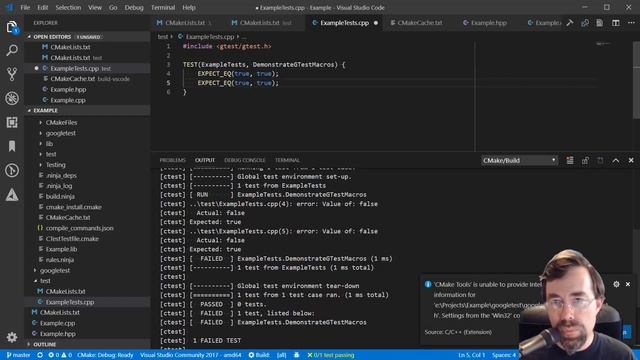Click the sync changes icon in status bar
This screenshot has height=360, width=640.
click(x=40, y=355)
